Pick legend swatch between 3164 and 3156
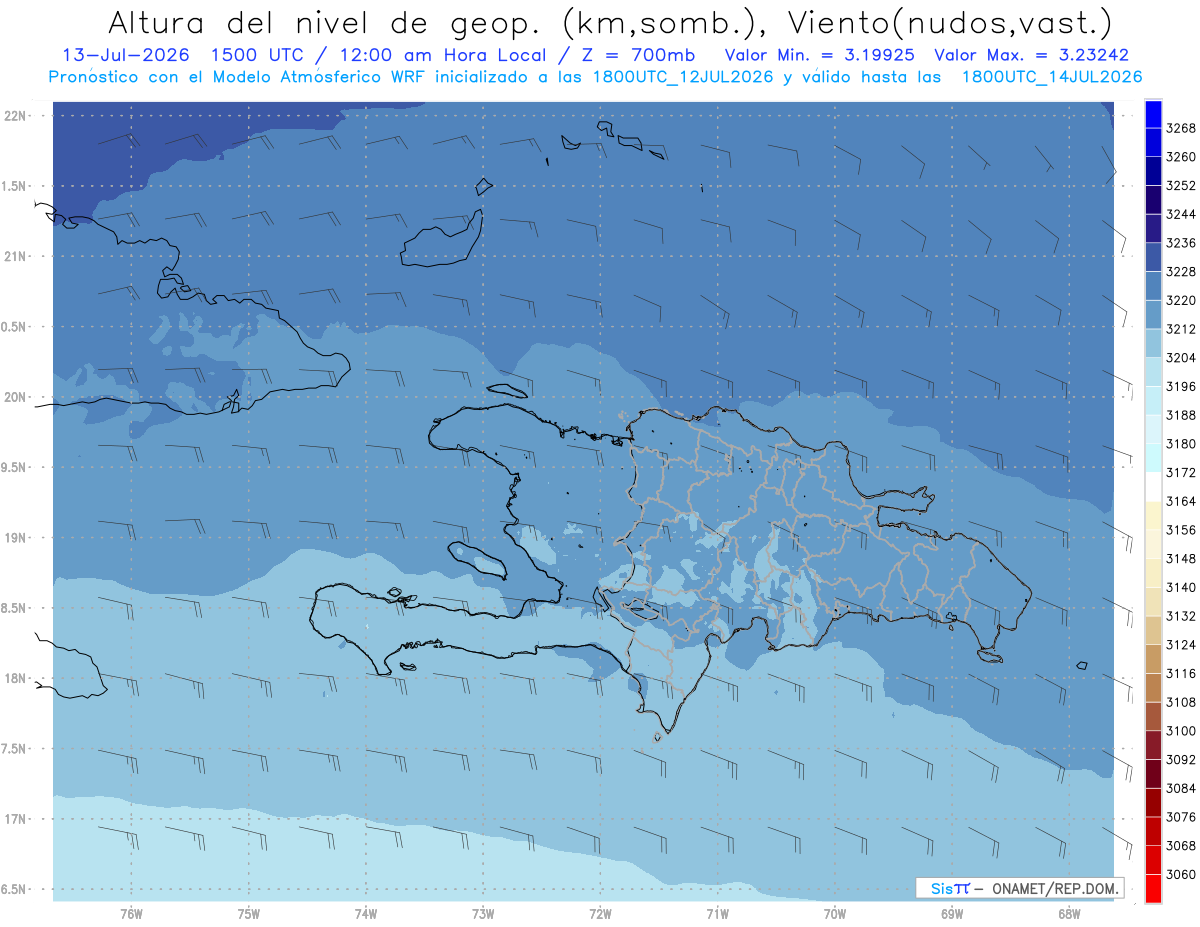The image size is (1200, 927). 1153,516
